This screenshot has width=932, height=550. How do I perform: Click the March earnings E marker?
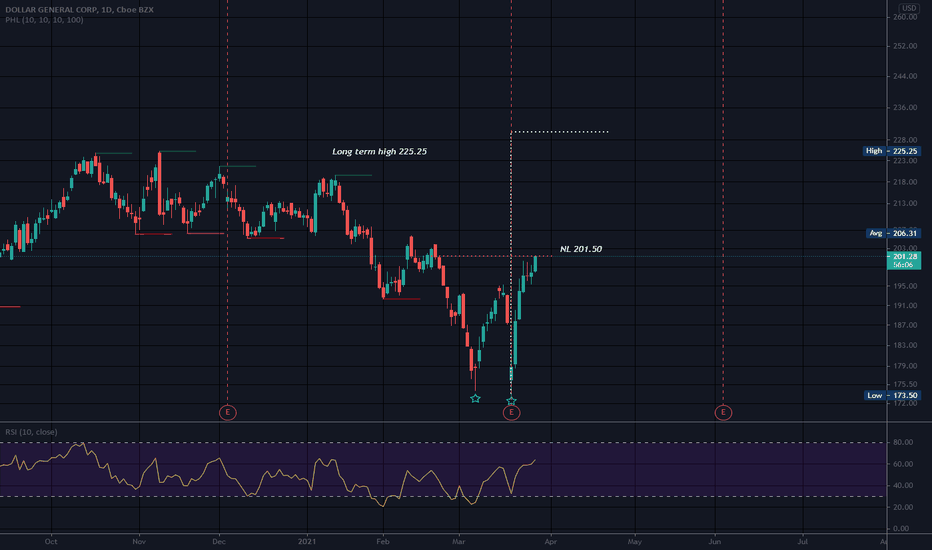point(511,412)
